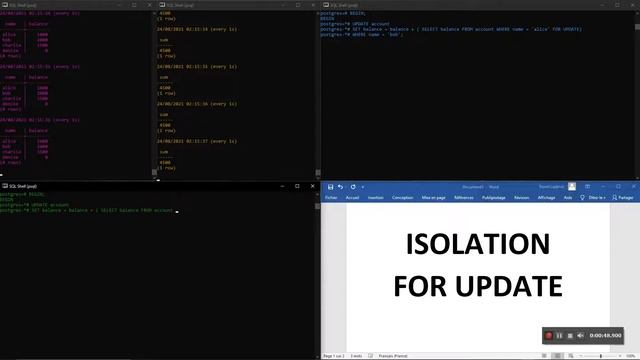Click the 100% zoom level in Word

pyautogui.click(x=631, y=356)
